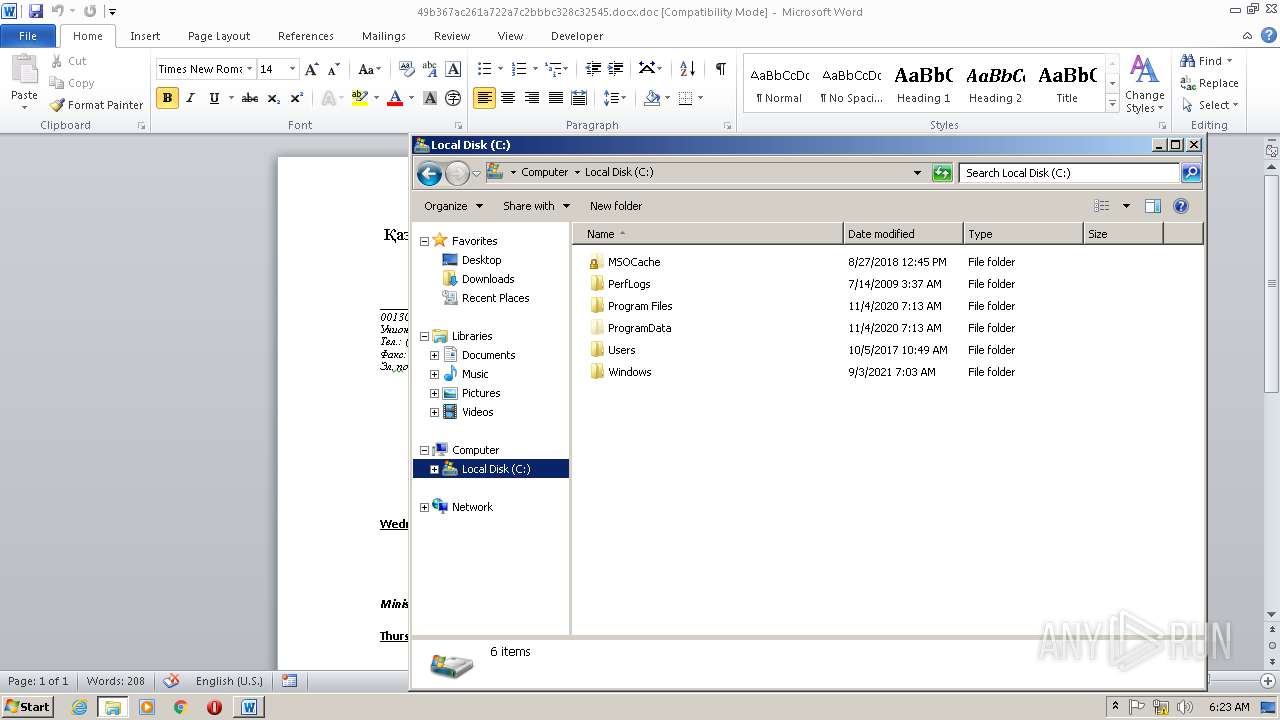
Task: Toggle Underline formatting button
Action: (214, 98)
